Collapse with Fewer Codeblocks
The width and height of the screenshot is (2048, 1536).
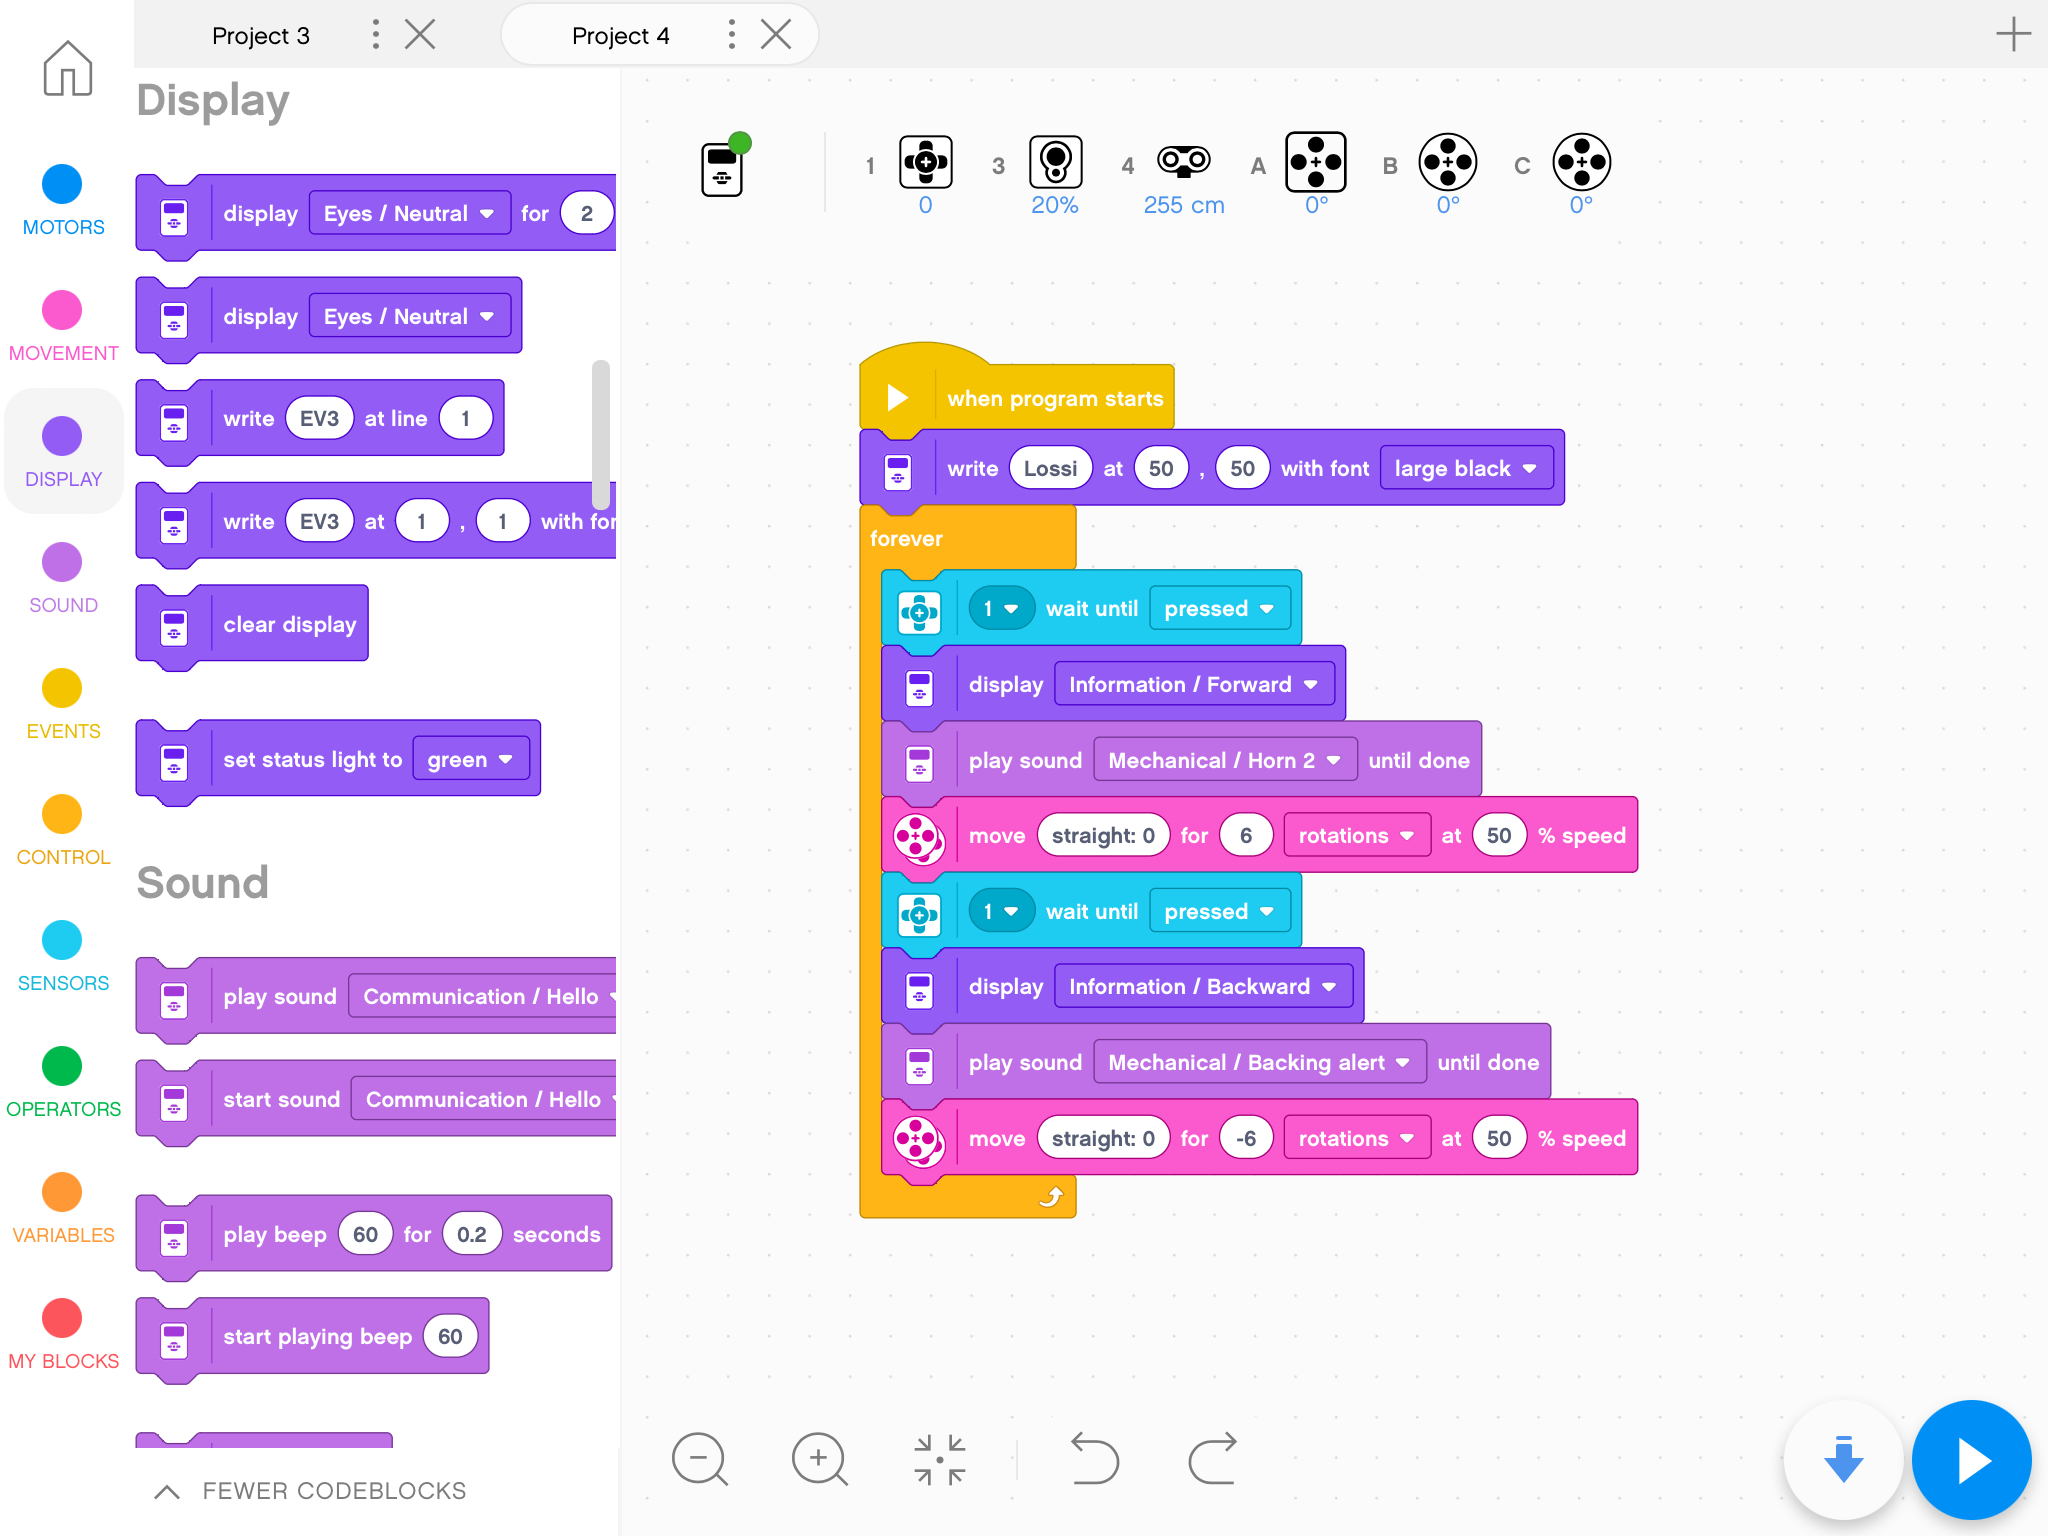coord(310,1490)
